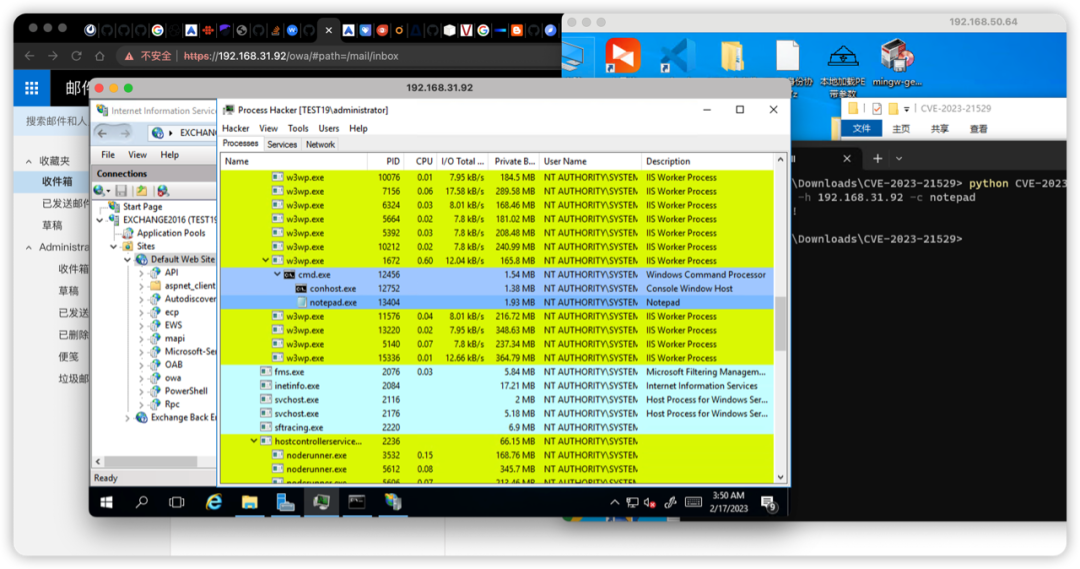Open terminal tab dropdown arrow

899,158
